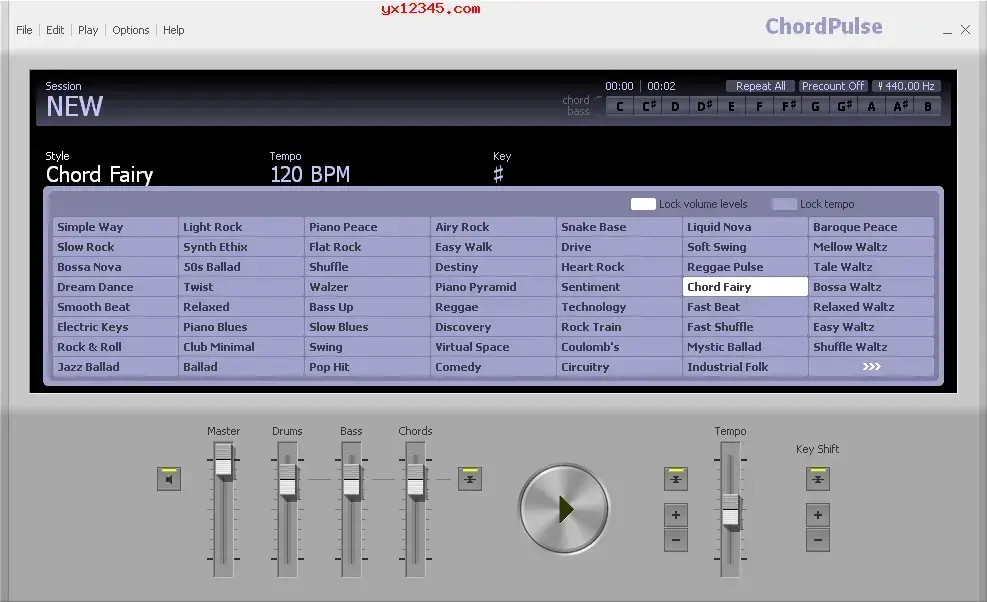Select the D chord key button
Image resolution: width=987 pixels, height=602 pixels.
675,106
